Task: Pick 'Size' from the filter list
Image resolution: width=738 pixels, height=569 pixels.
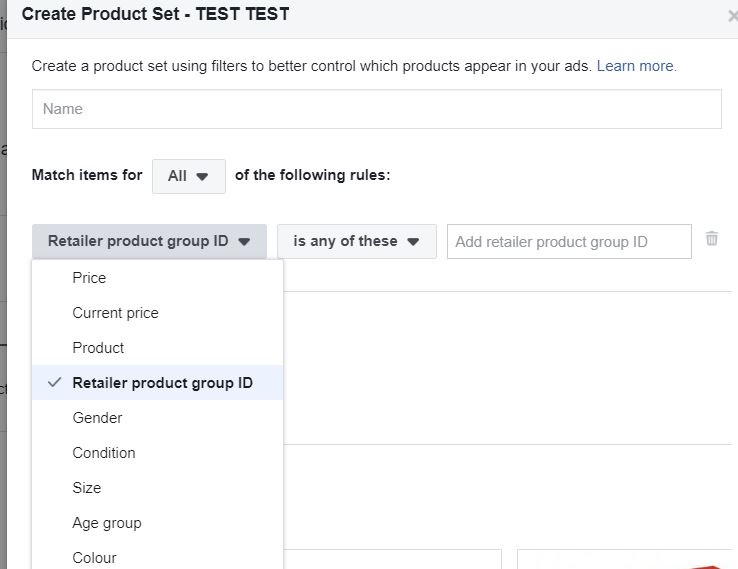Action: [87, 488]
